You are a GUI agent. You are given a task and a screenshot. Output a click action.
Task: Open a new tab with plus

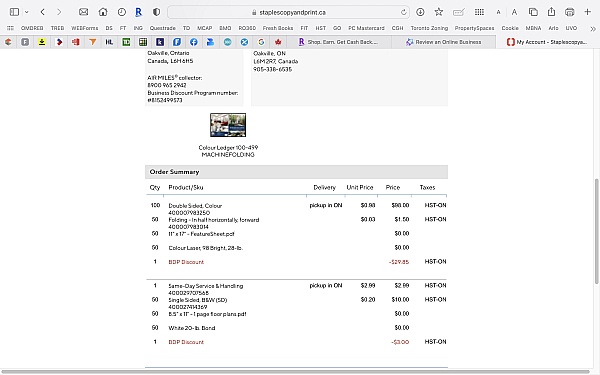588,12
